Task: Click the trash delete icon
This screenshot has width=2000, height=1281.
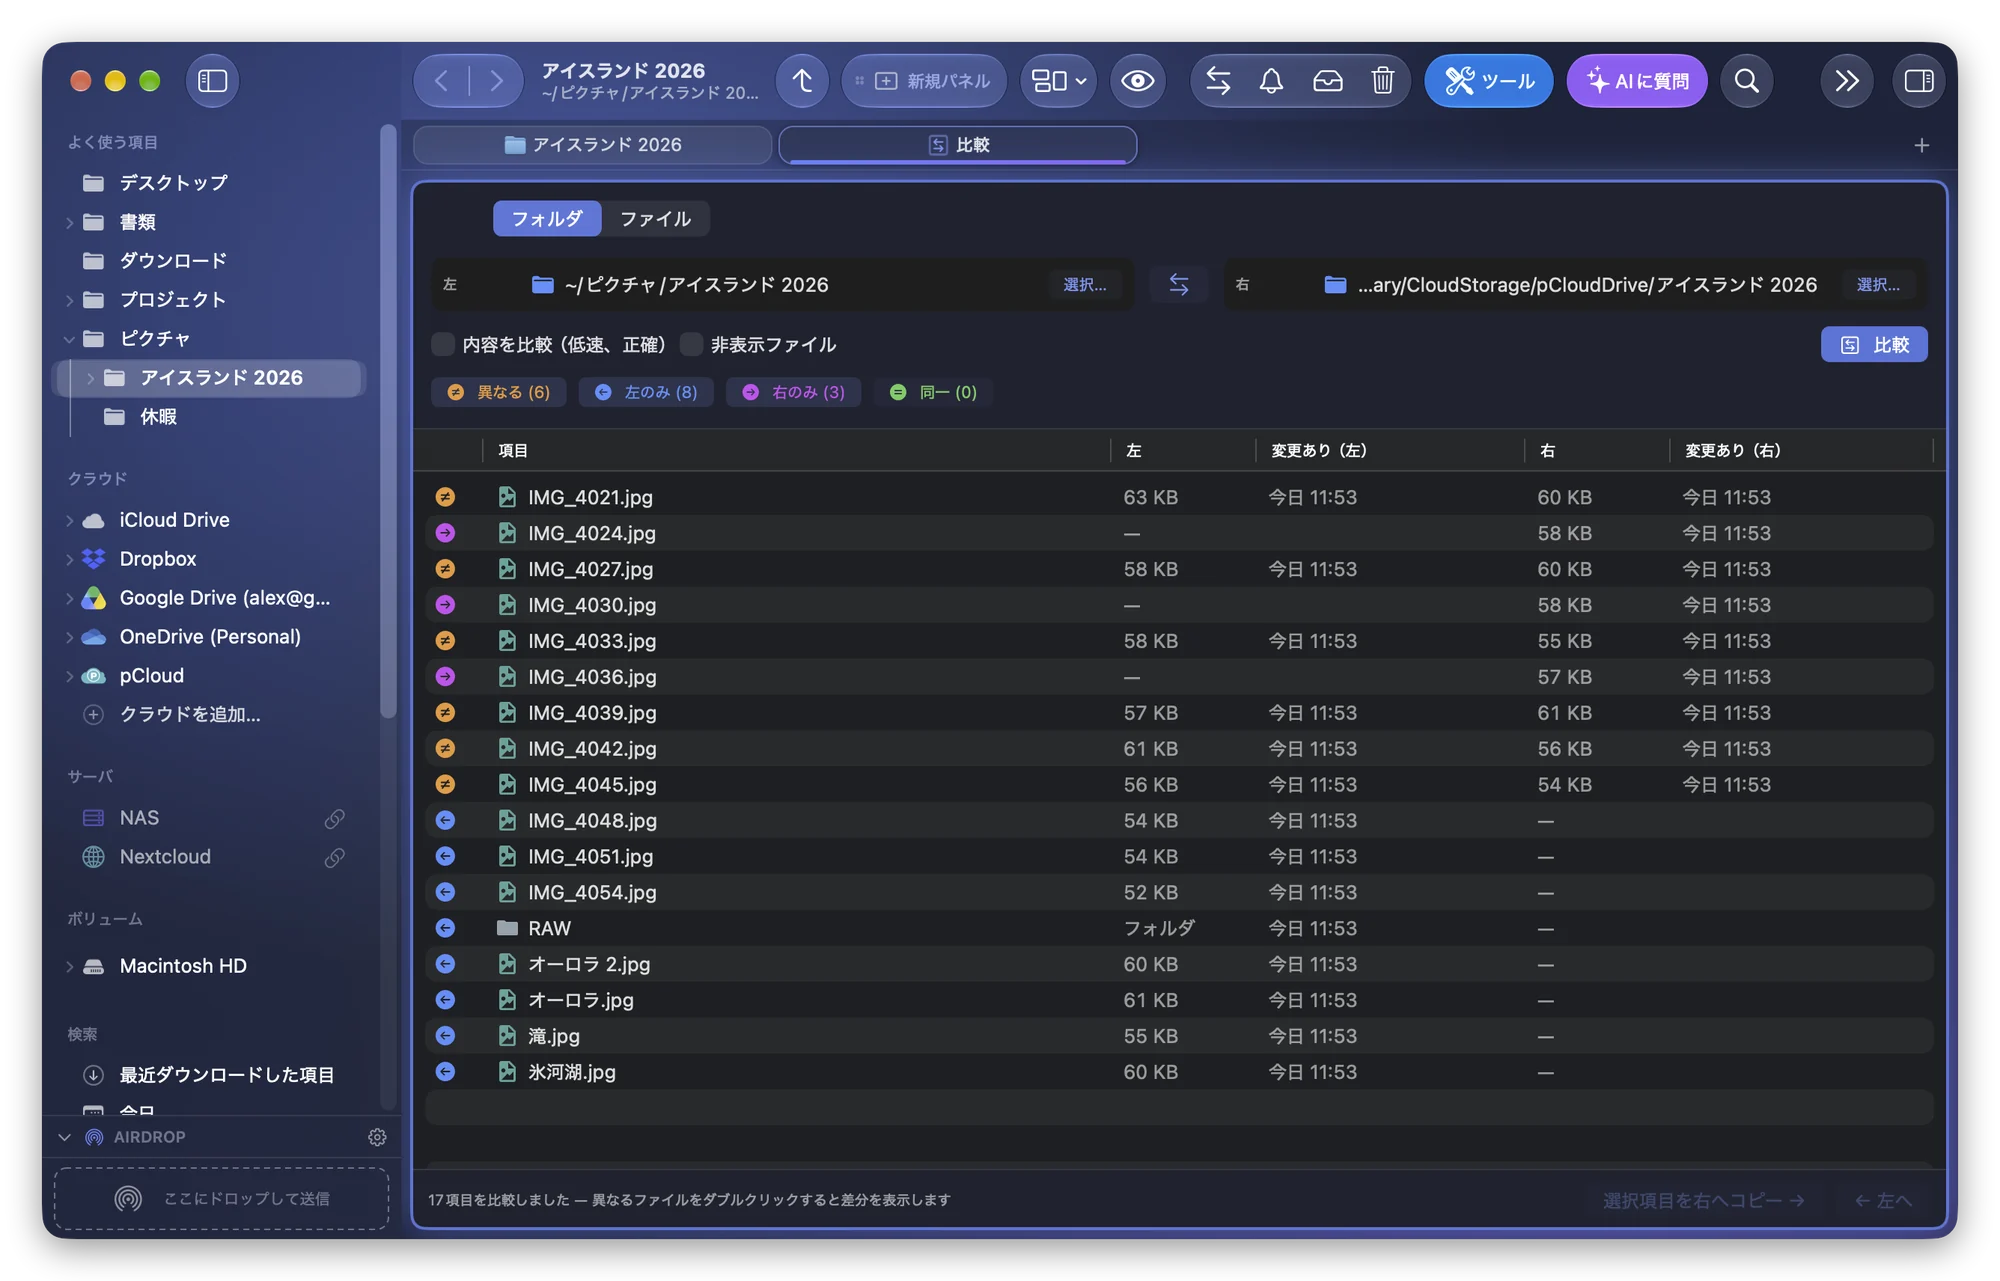Action: click(1383, 81)
